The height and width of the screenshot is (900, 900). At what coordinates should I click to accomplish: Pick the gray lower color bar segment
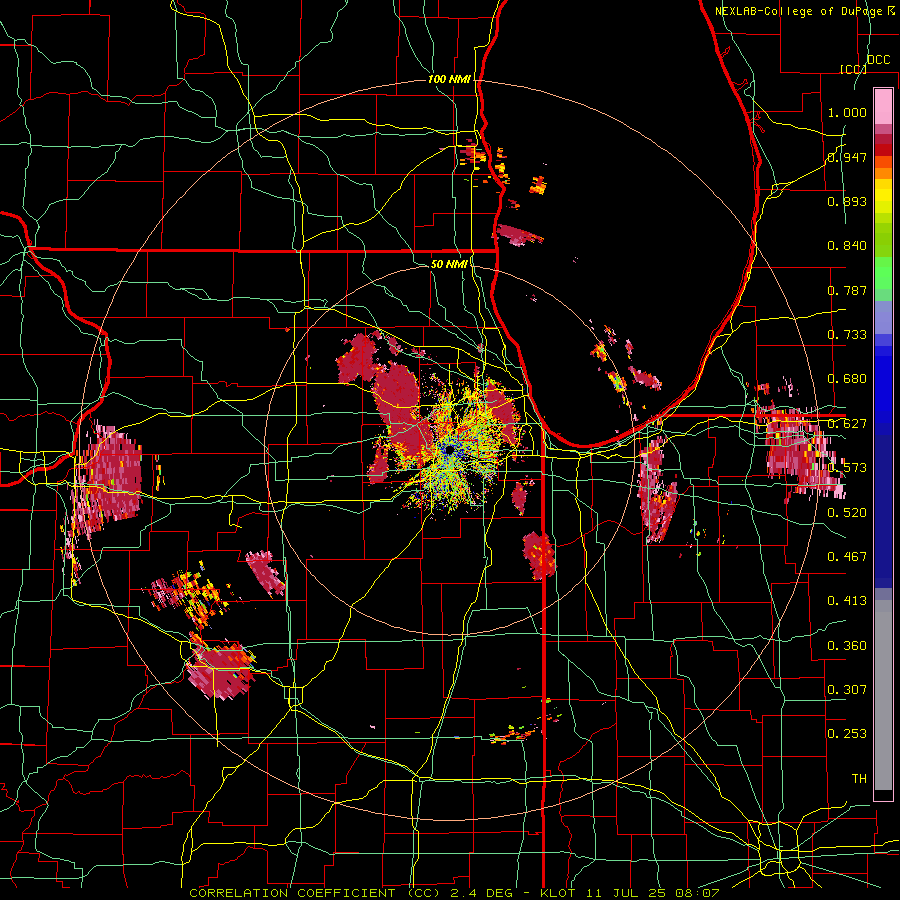(x=883, y=700)
